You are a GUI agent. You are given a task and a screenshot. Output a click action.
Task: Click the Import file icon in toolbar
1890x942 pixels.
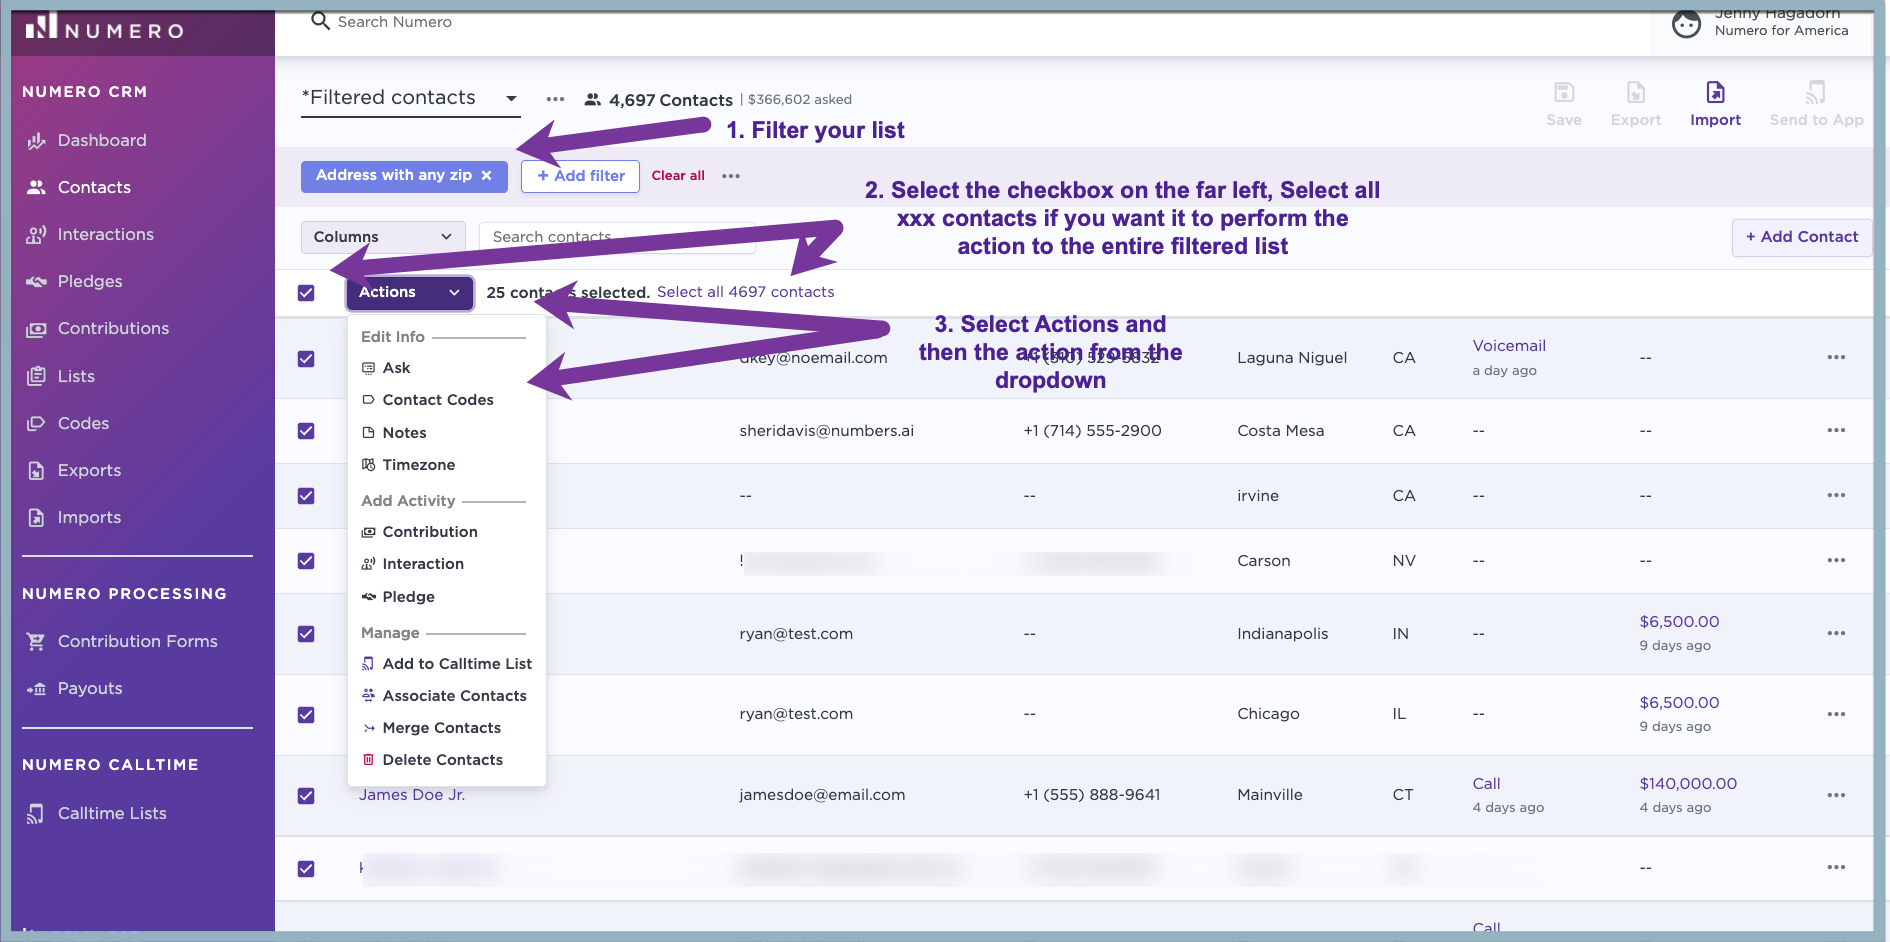click(1715, 93)
